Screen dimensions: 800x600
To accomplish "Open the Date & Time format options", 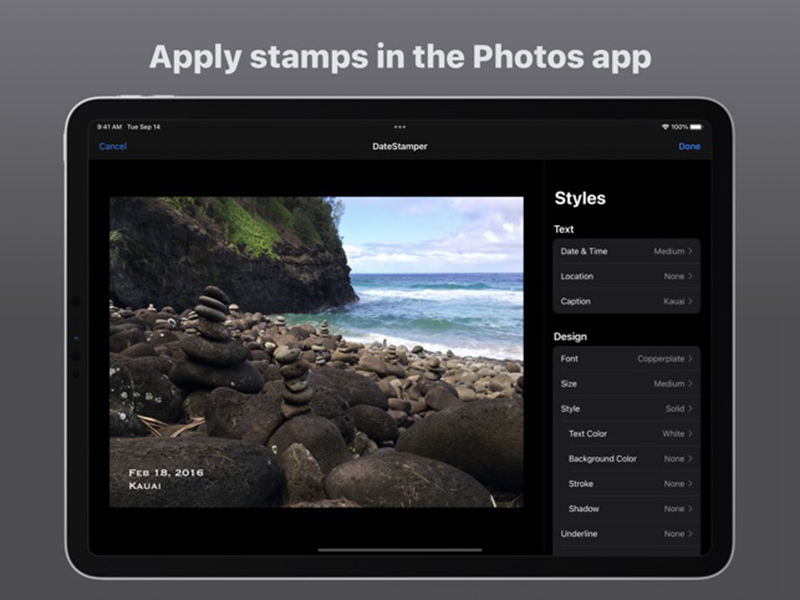I will (x=627, y=251).
